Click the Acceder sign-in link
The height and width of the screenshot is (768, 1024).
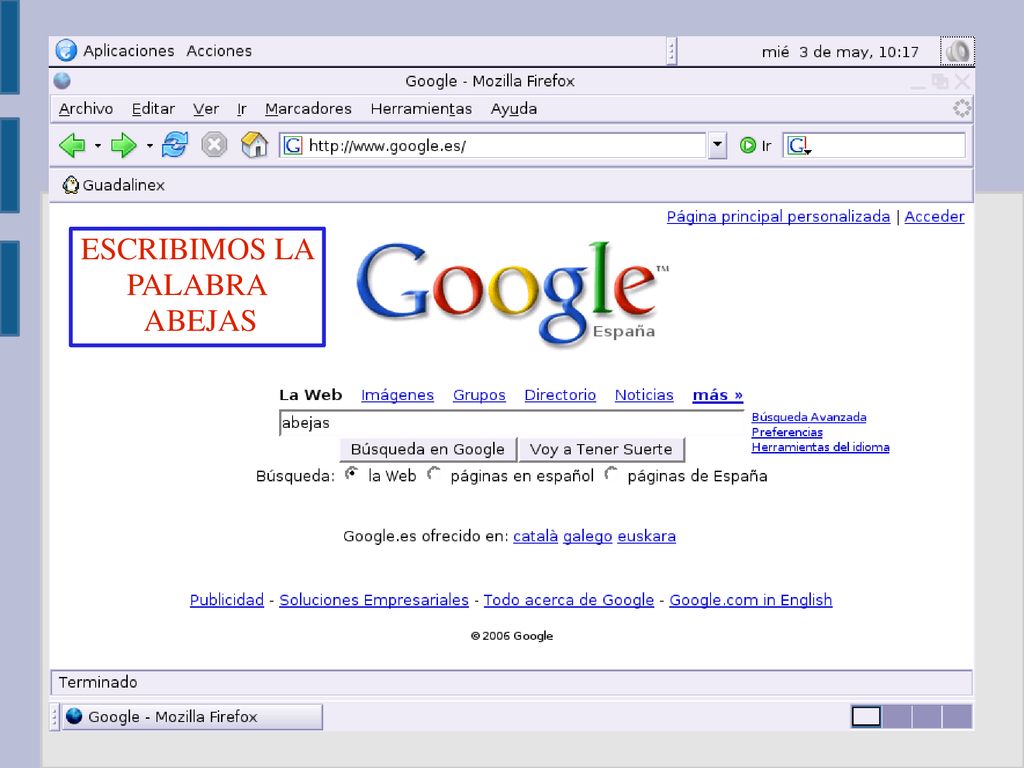(x=934, y=217)
